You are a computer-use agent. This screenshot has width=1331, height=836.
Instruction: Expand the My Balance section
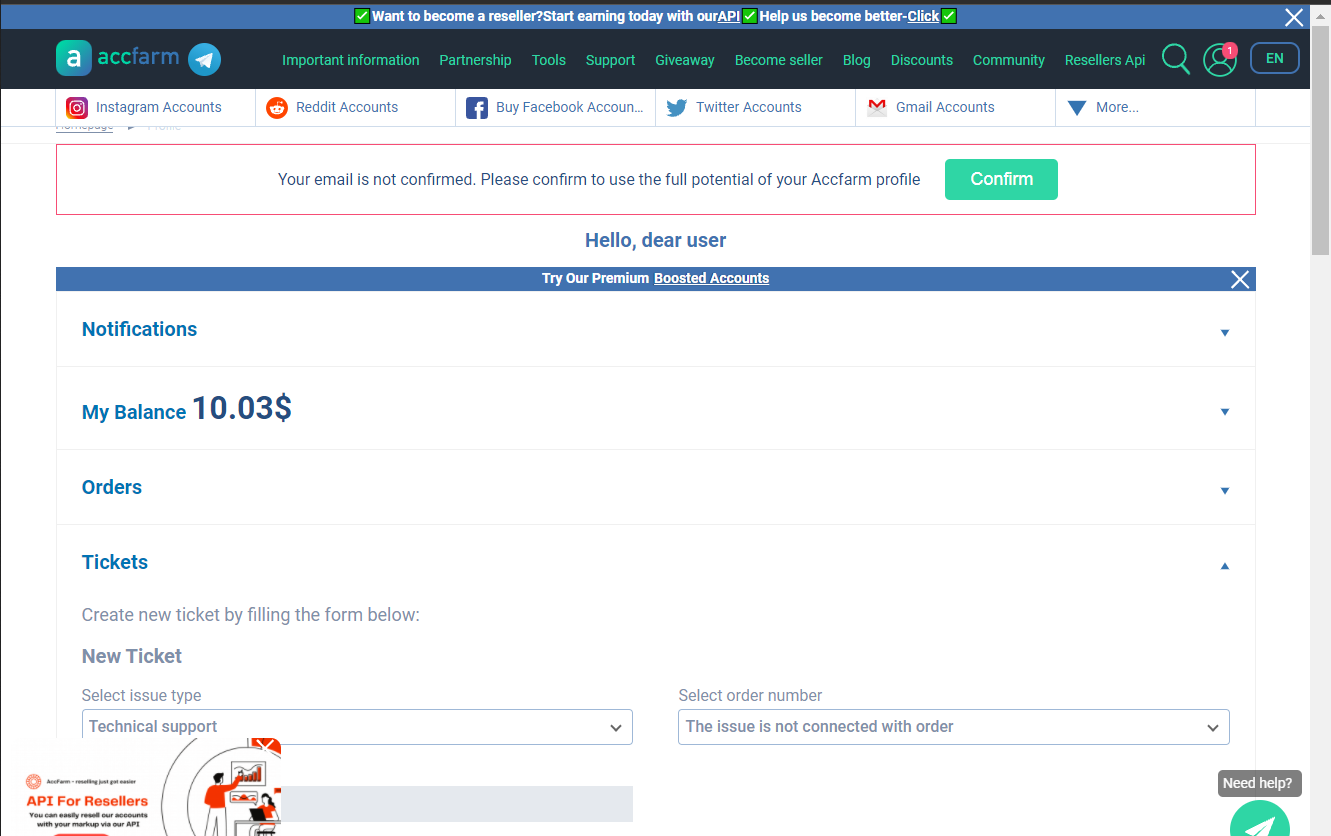[1225, 411]
